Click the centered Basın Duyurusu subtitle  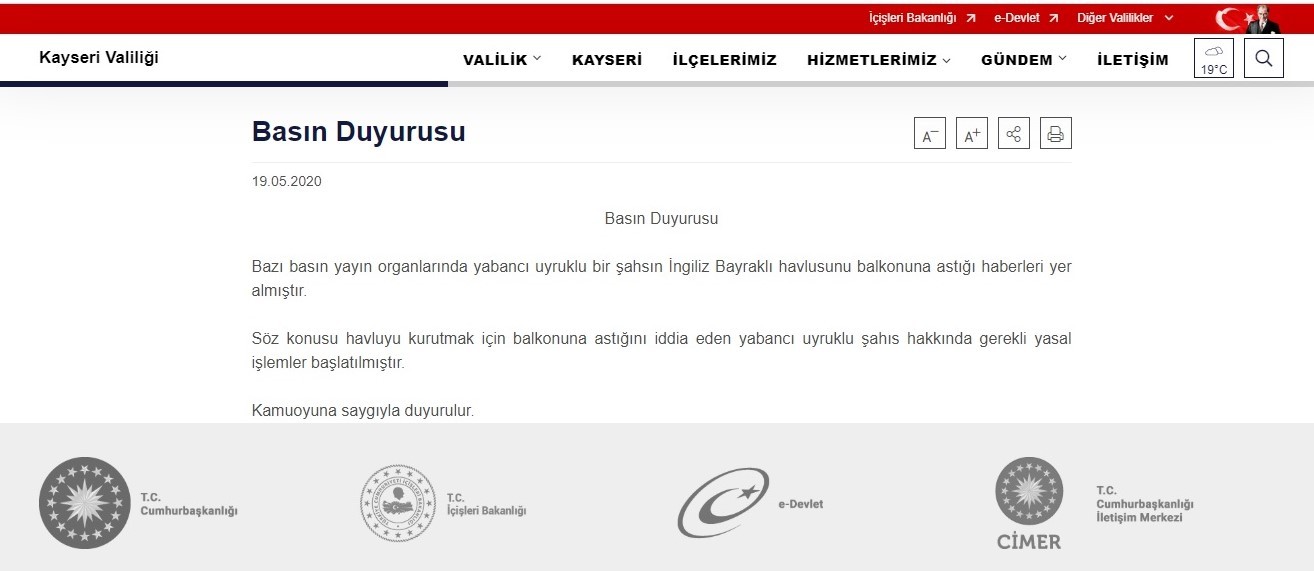(662, 218)
